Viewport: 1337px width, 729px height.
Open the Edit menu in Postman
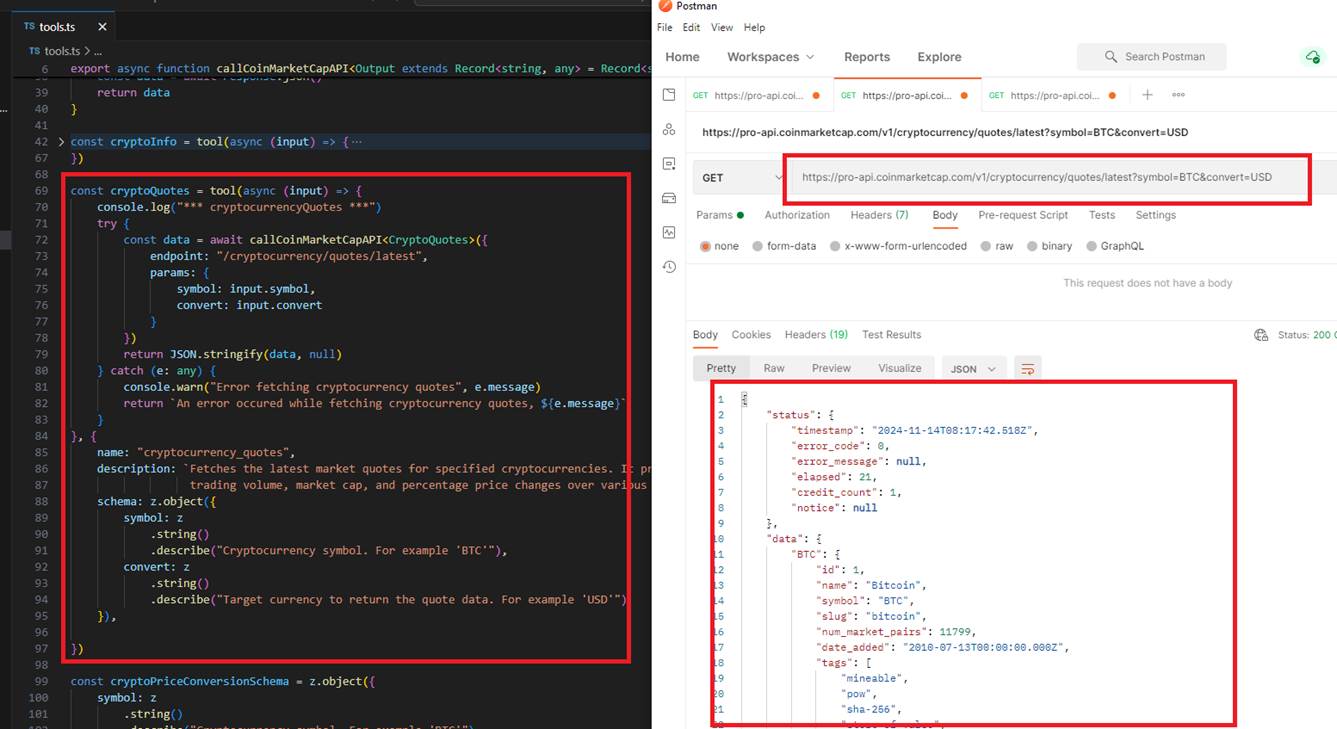[x=691, y=27]
